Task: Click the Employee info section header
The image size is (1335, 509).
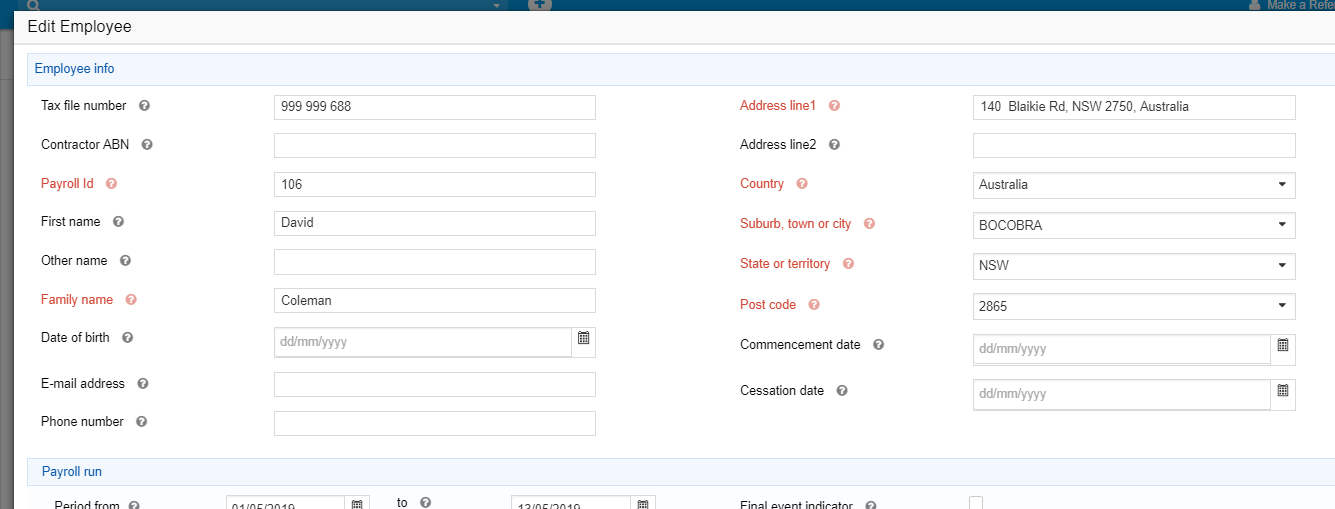Action: click(x=75, y=69)
